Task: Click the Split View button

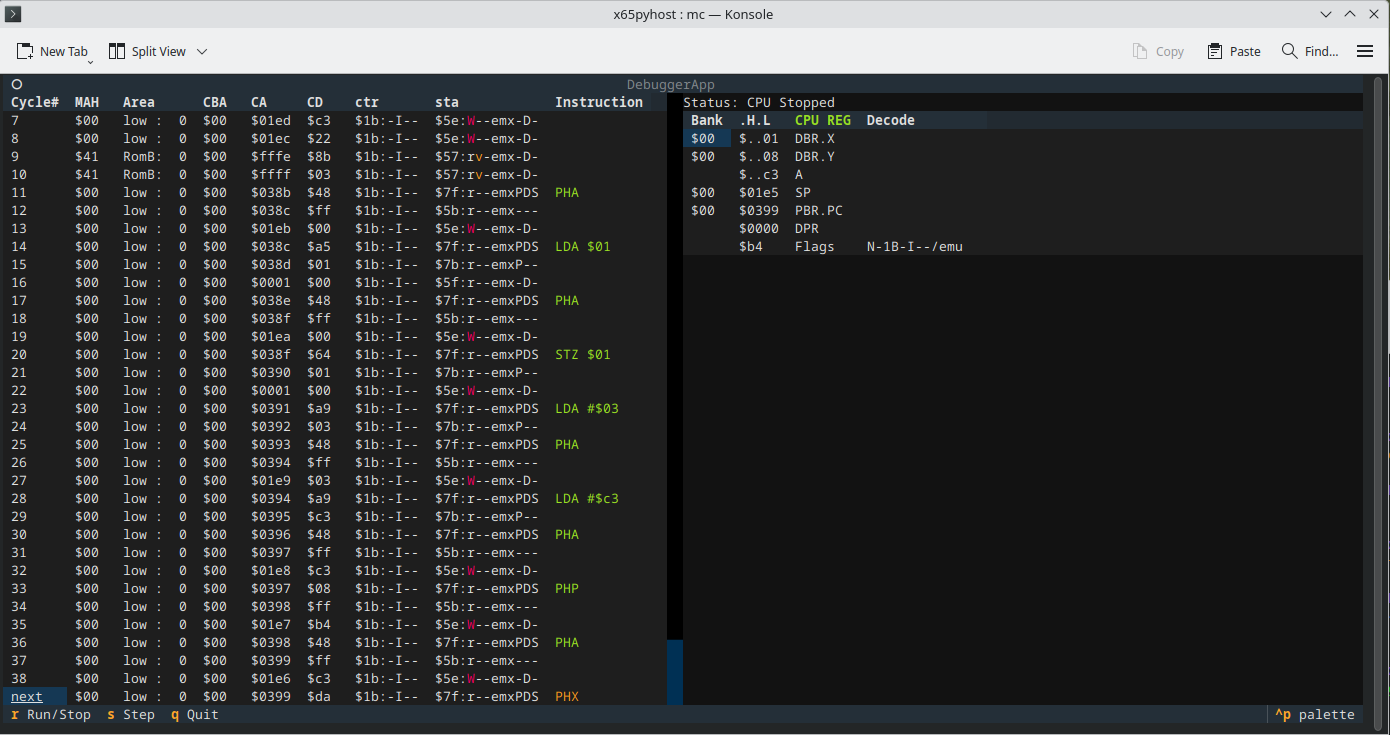Action: (147, 51)
